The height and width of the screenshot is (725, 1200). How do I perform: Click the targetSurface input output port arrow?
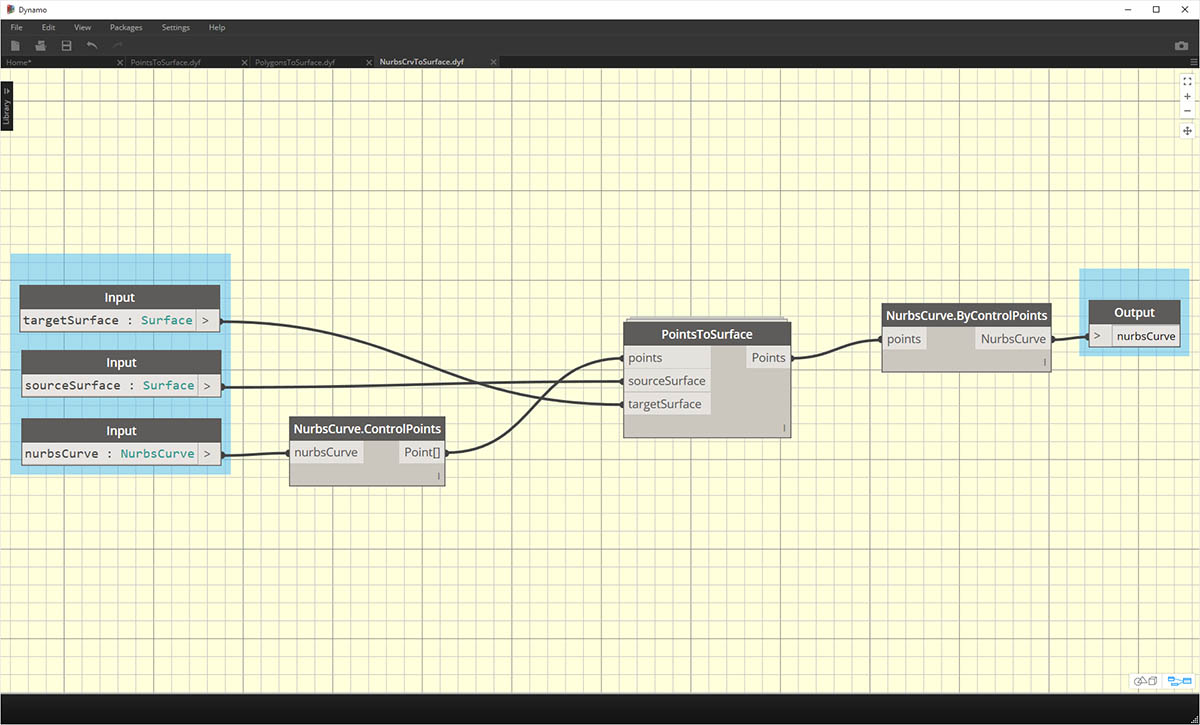tap(207, 321)
